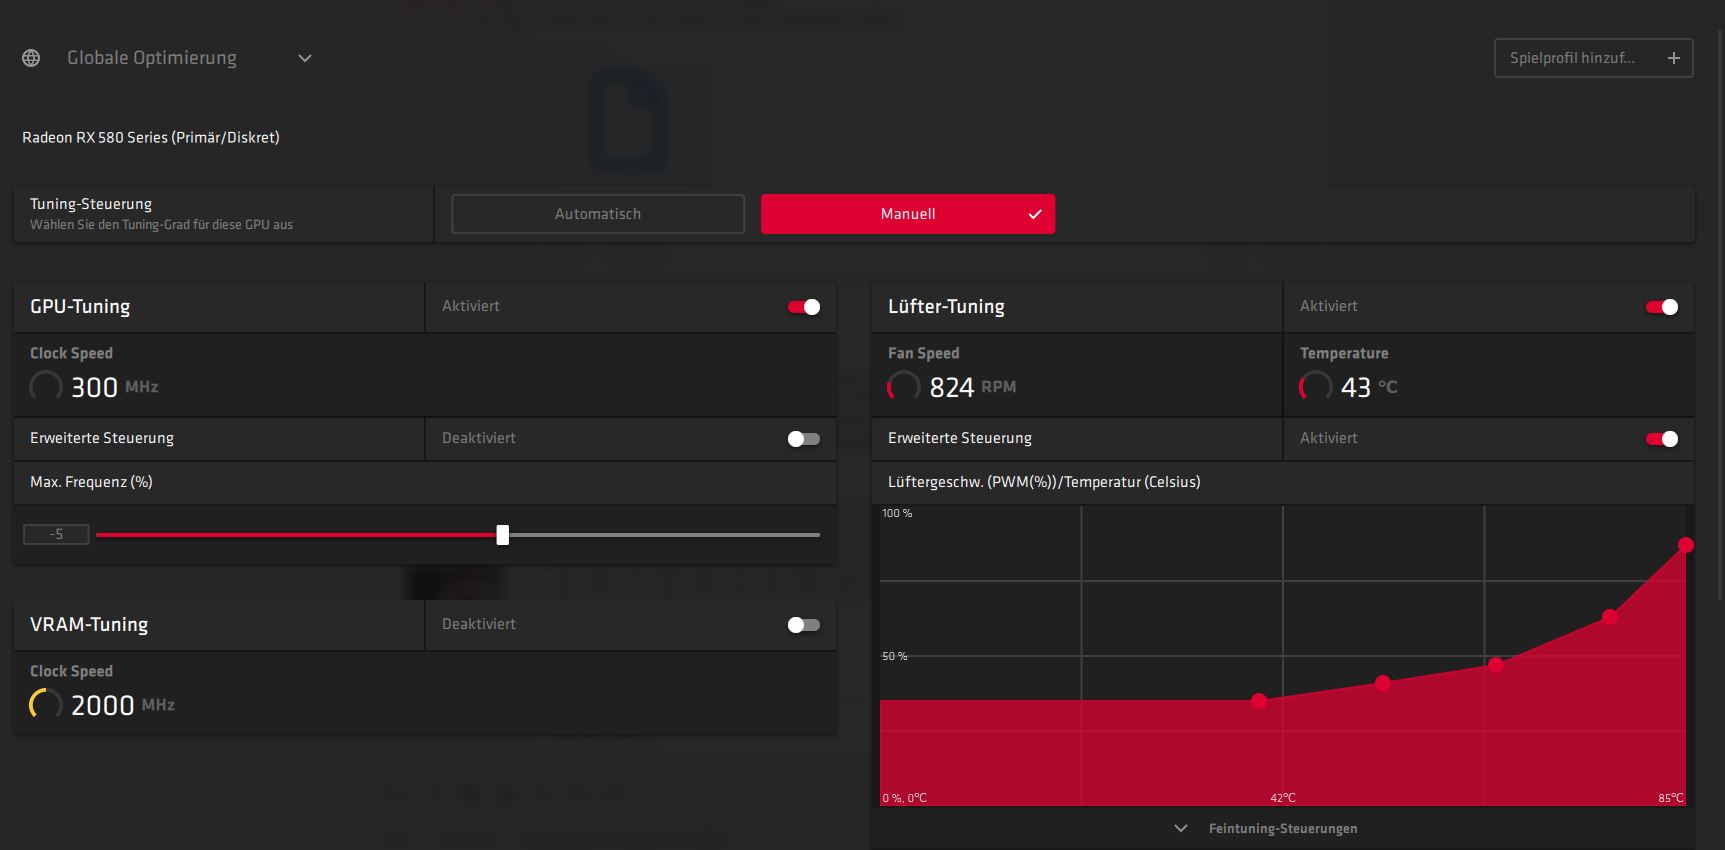Click the 42°C axis label on fan graph

[x=1283, y=798]
